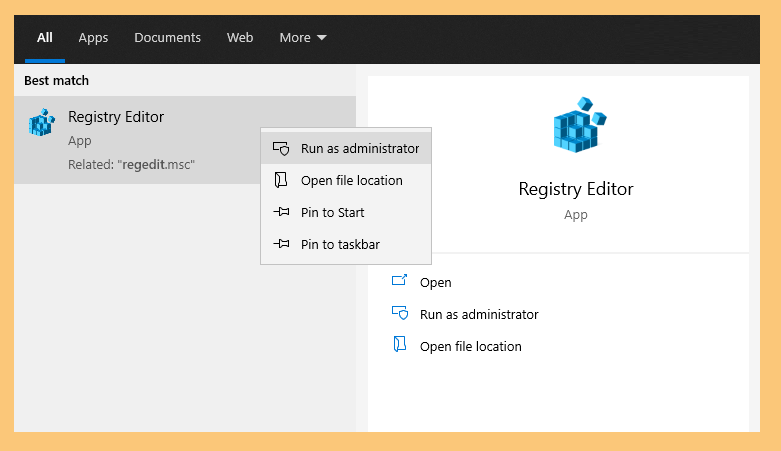Click the folder icon beside context menu Open file location
The image size is (781, 451).
coord(281,180)
